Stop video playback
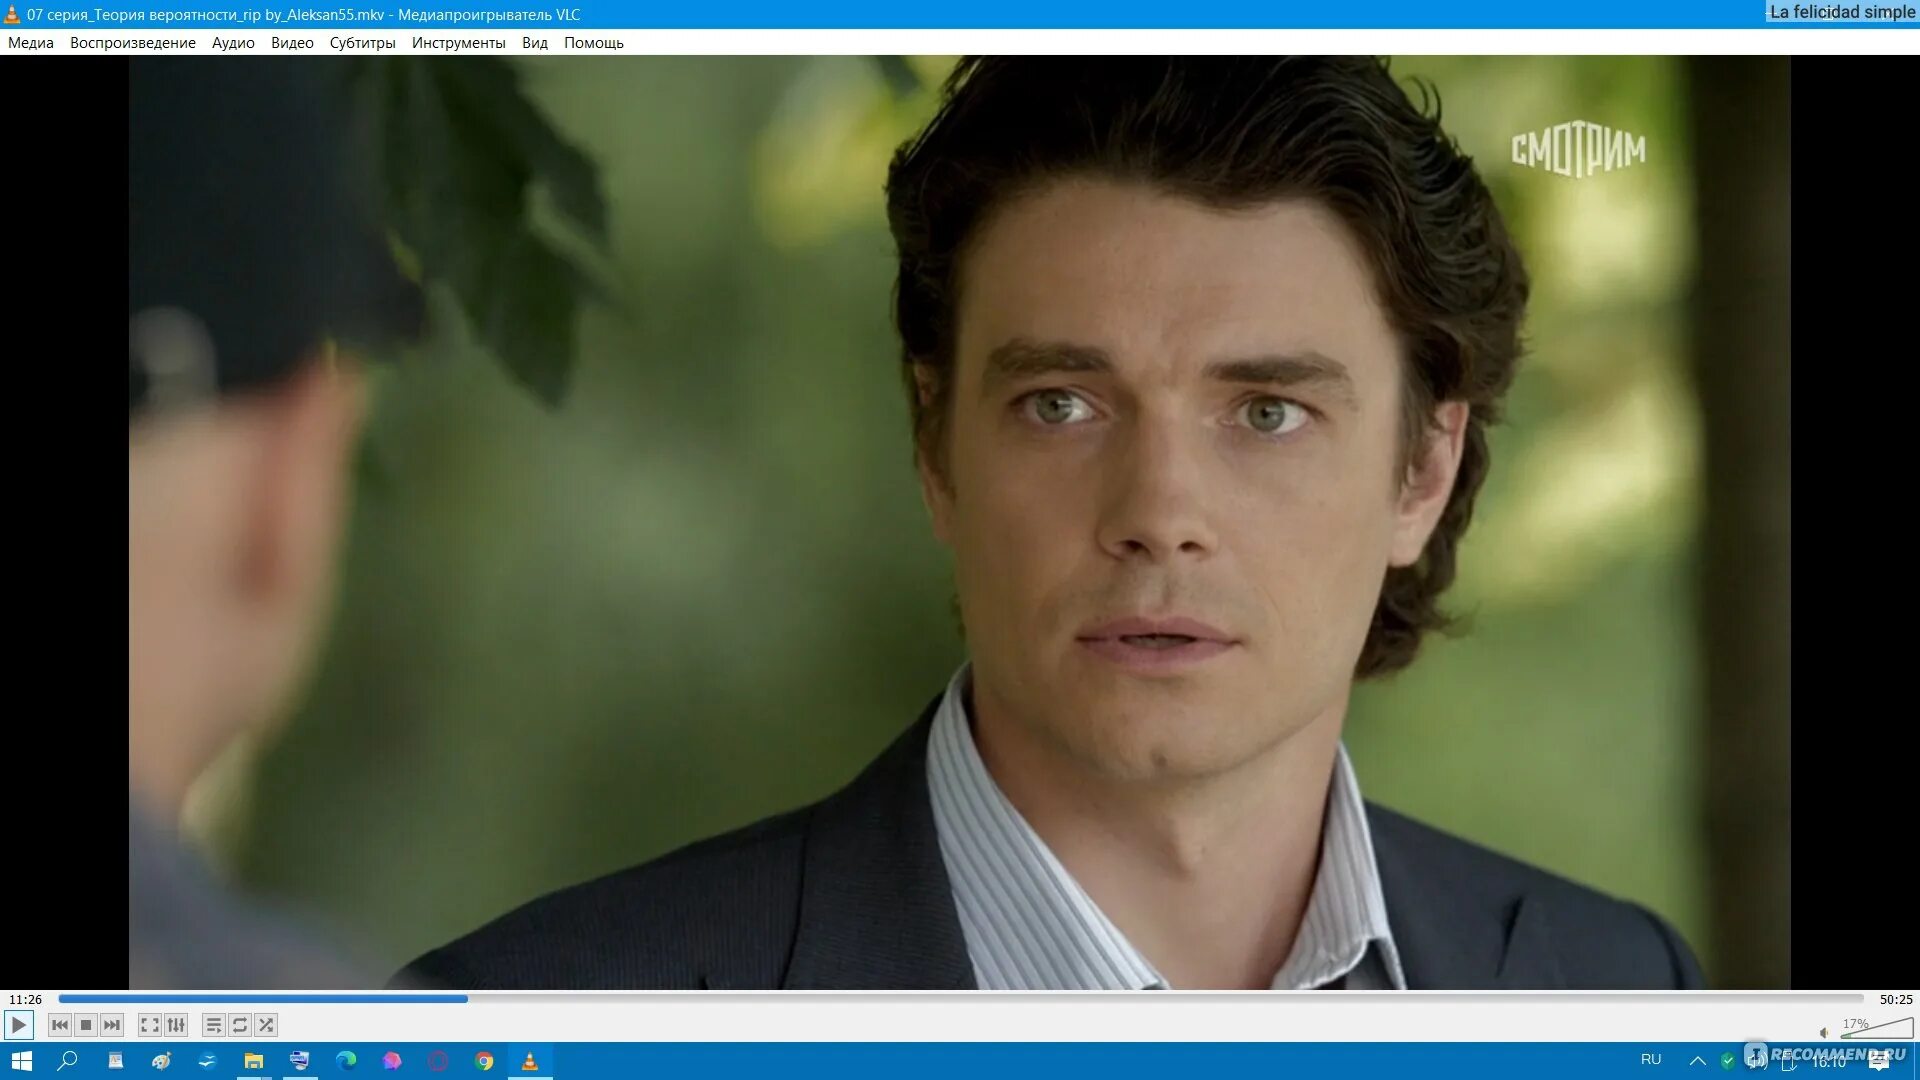1920x1080 pixels. click(x=86, y=1025)
